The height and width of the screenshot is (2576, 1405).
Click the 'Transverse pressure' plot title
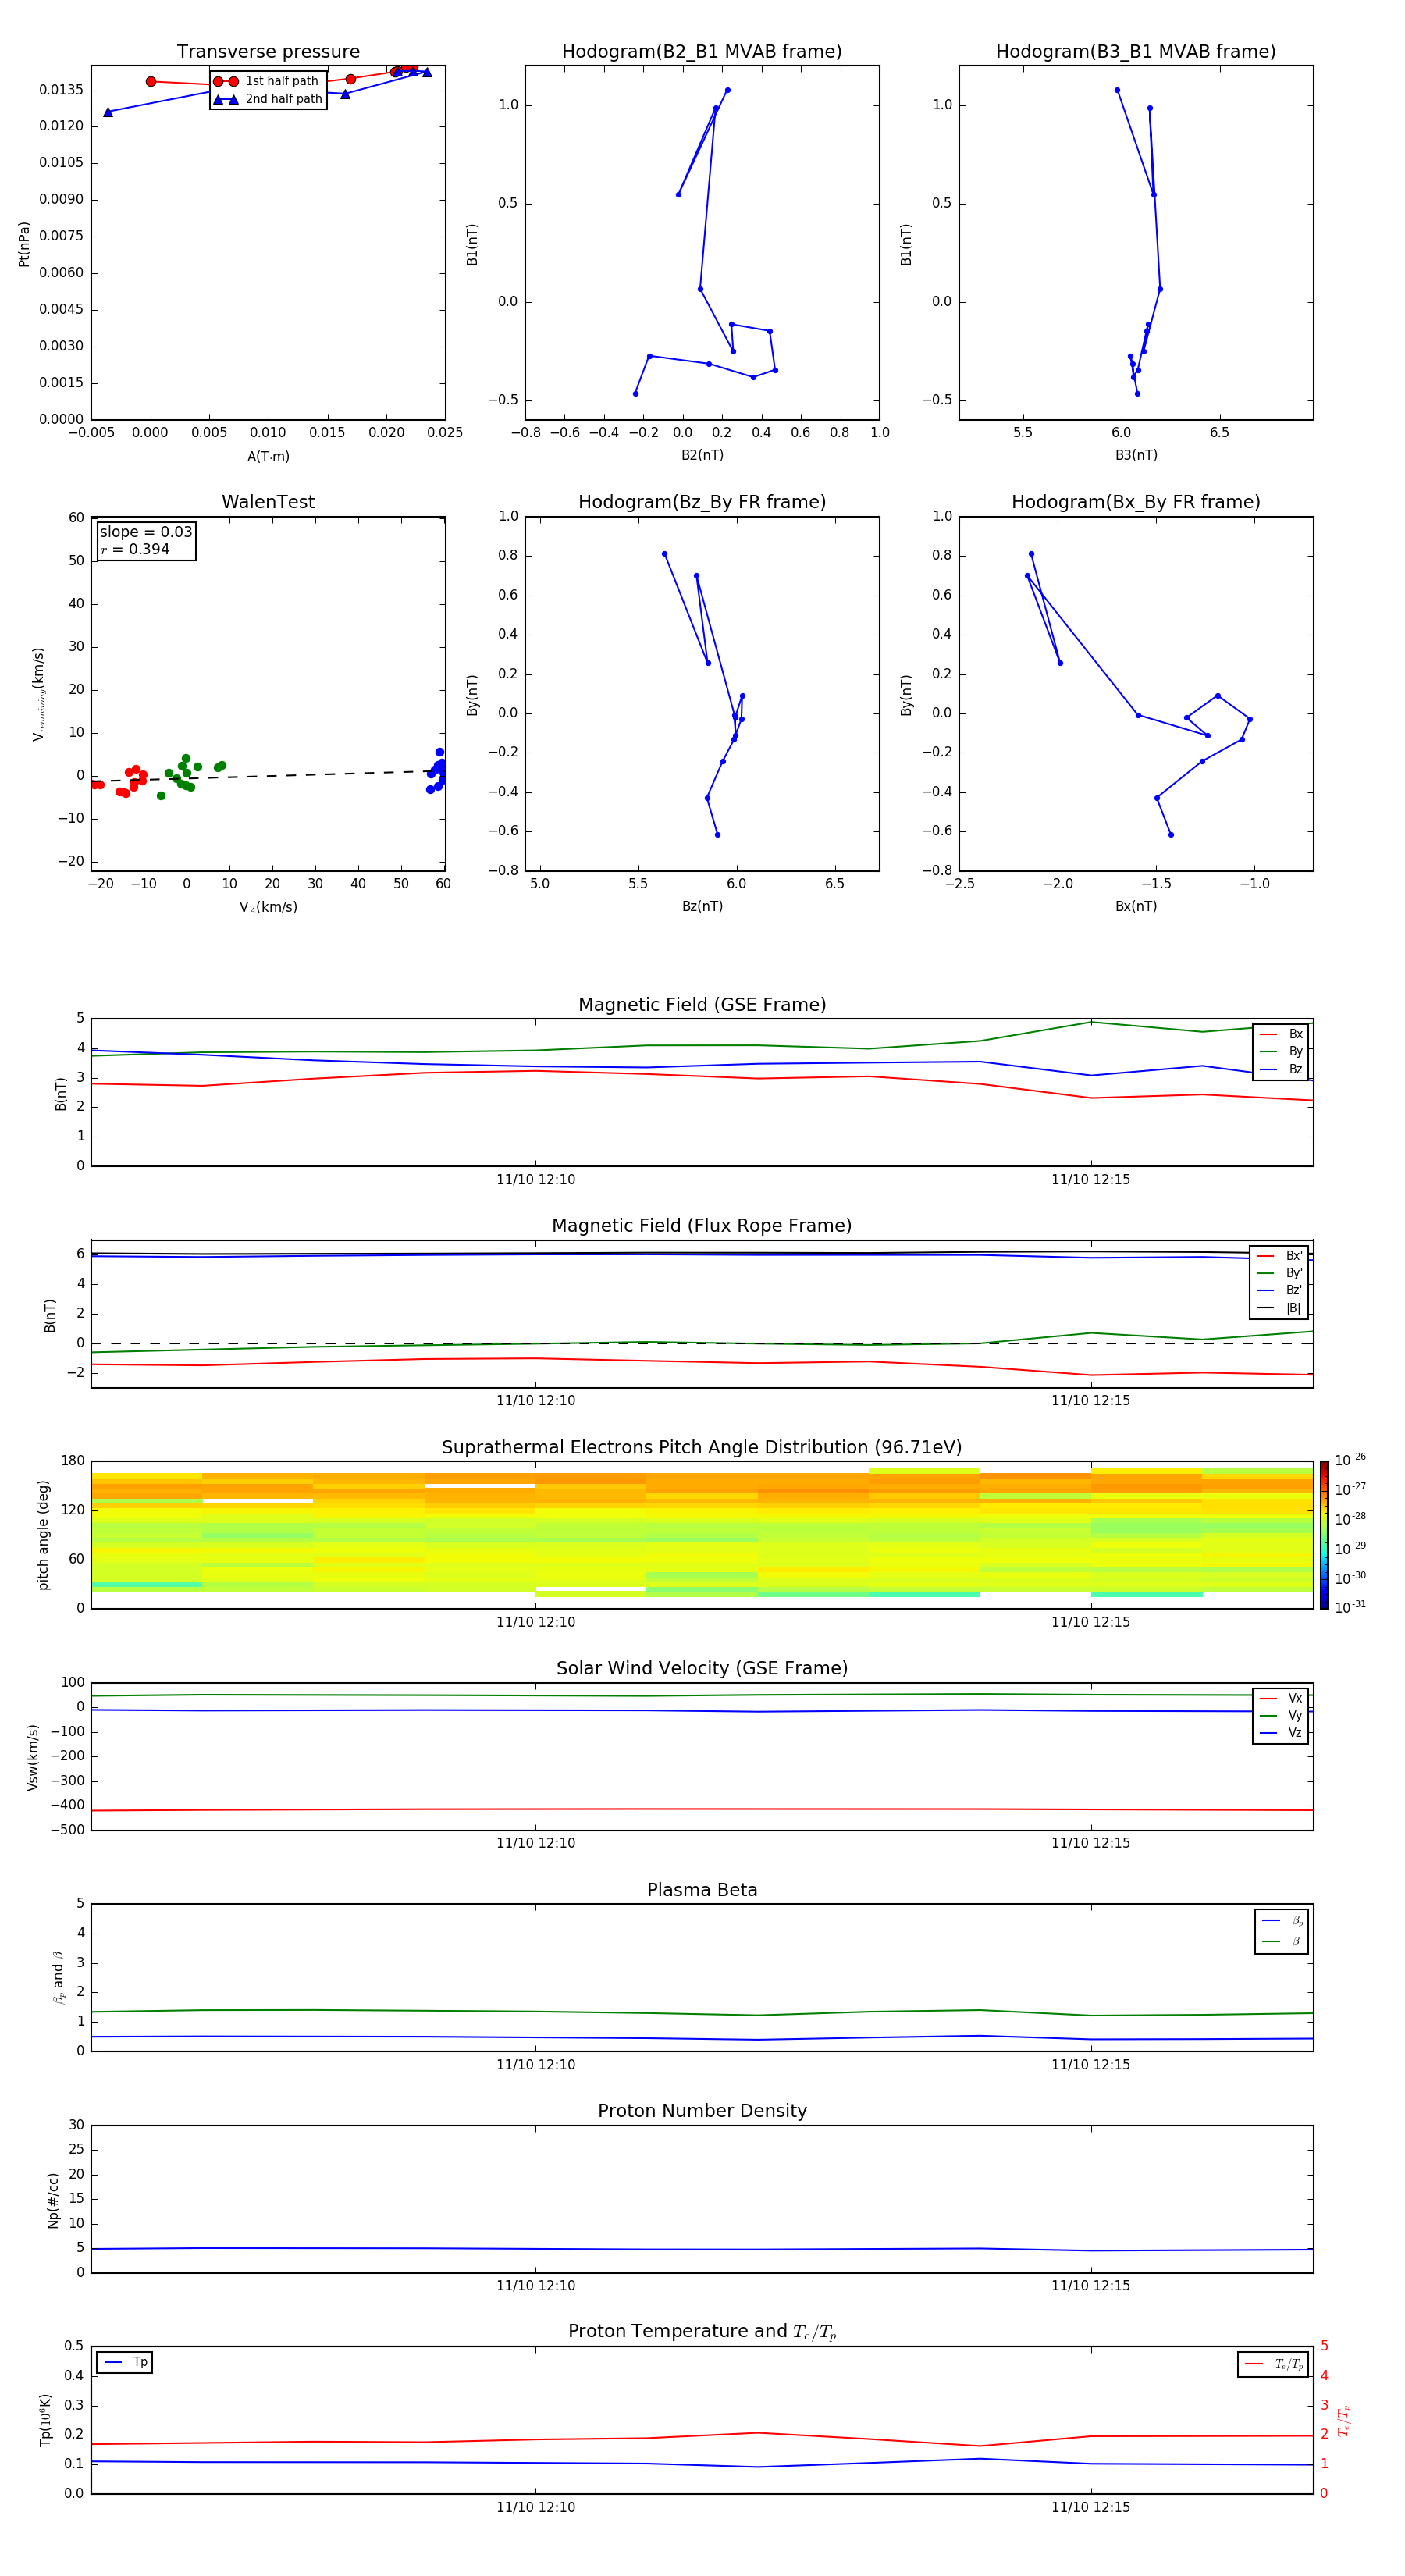pos(268,52)
